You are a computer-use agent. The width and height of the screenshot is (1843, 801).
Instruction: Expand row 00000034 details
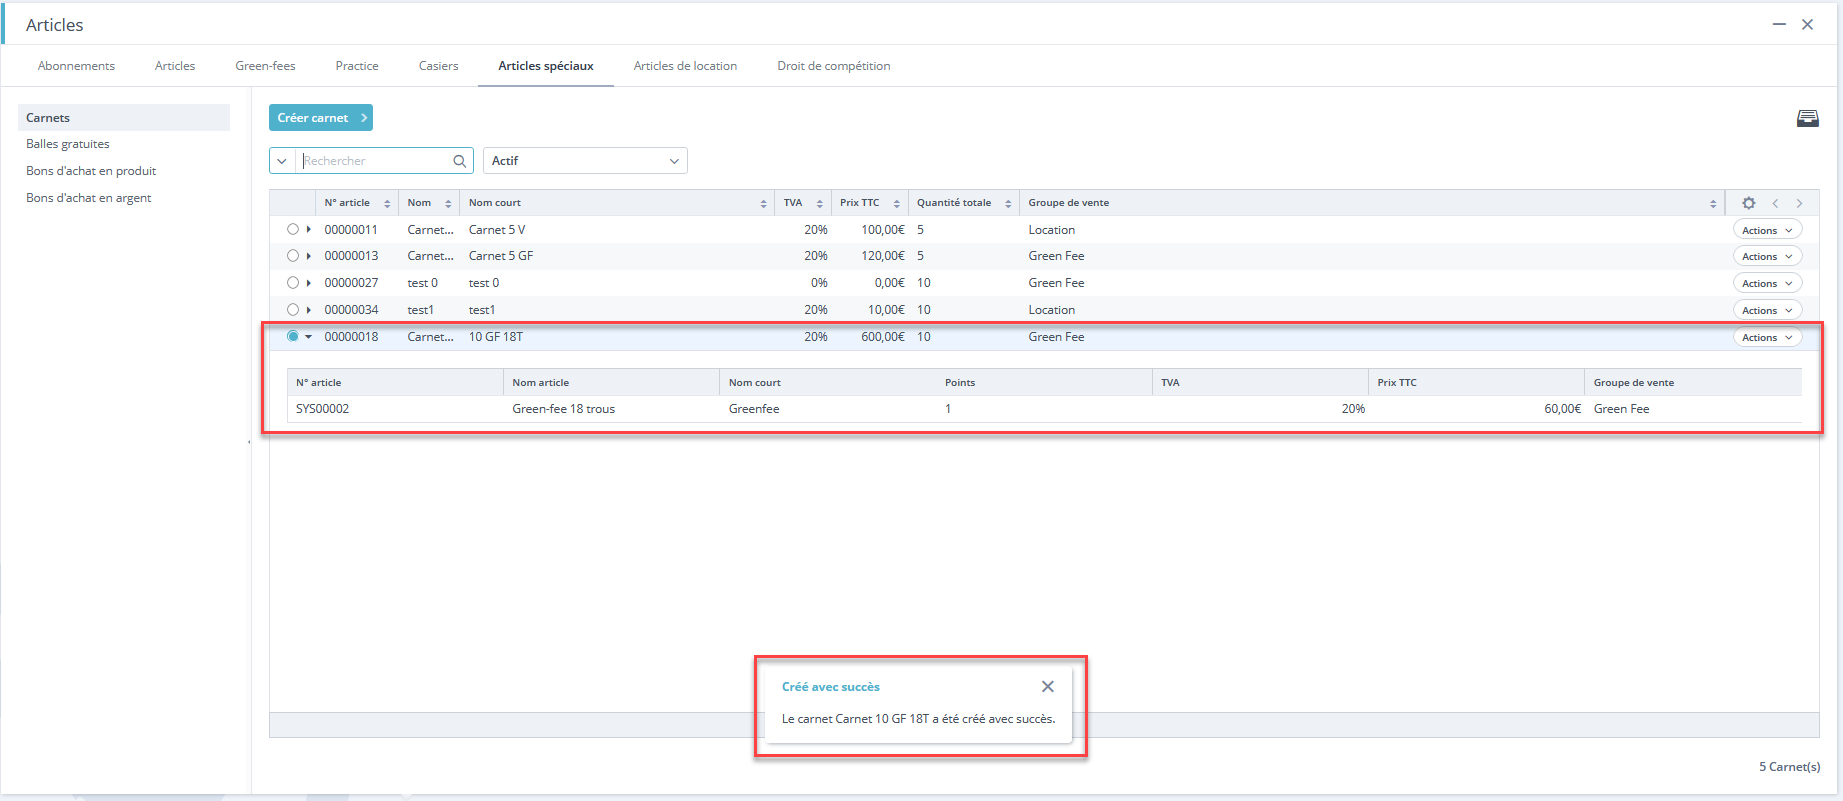pos(309,310)
